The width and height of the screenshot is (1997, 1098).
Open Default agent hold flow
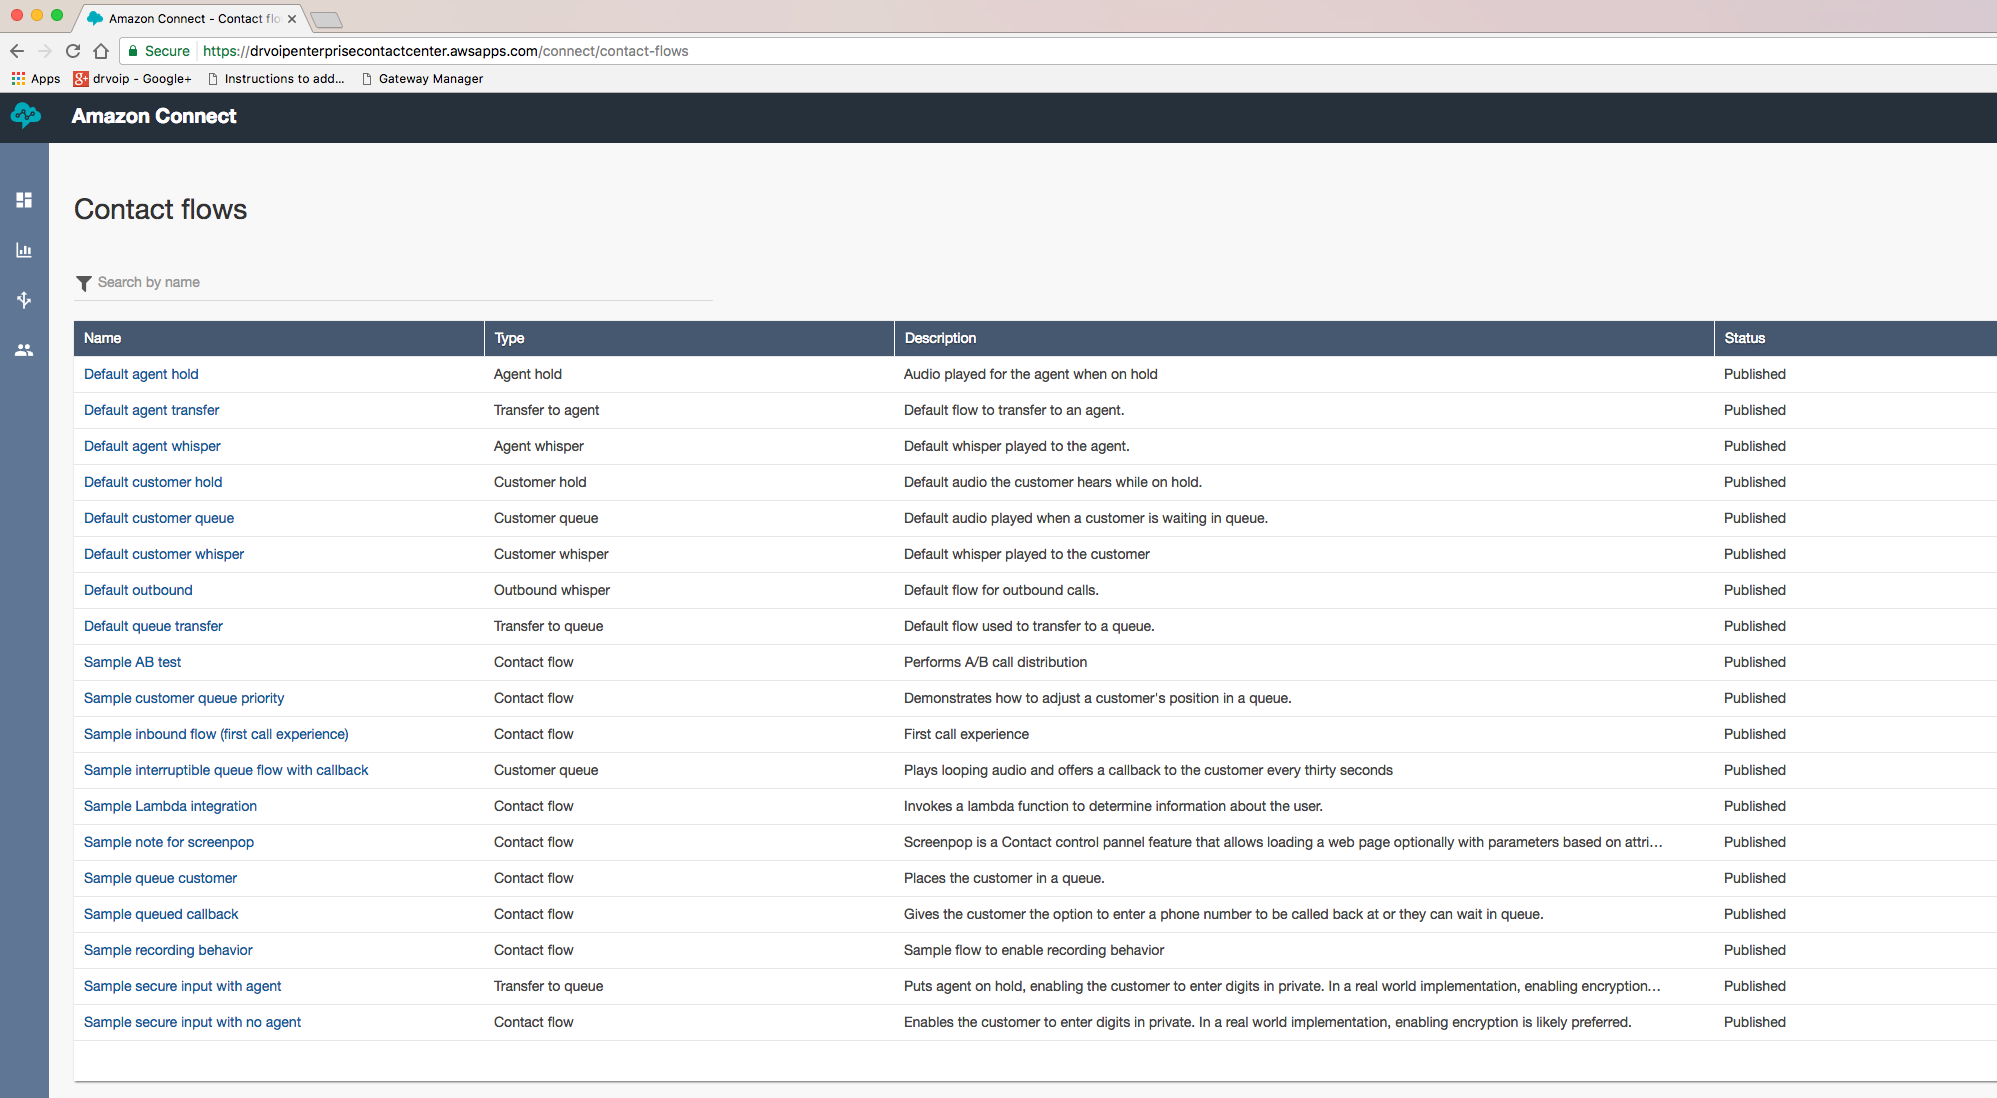141,374
